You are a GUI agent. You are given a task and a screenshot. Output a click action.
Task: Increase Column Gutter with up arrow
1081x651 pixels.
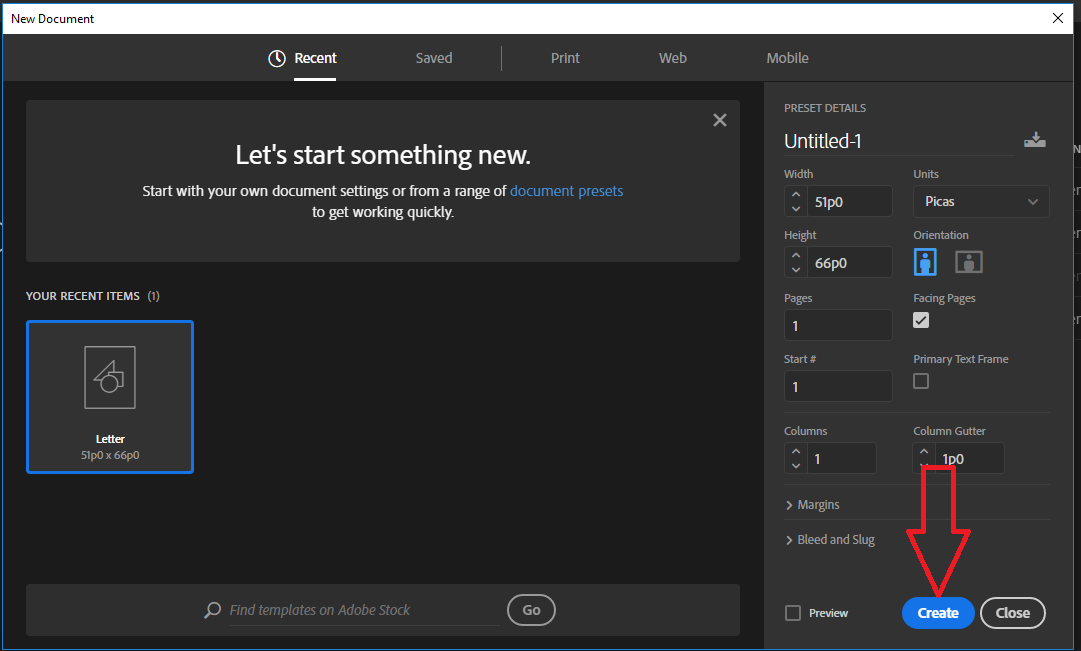point(924,452)
